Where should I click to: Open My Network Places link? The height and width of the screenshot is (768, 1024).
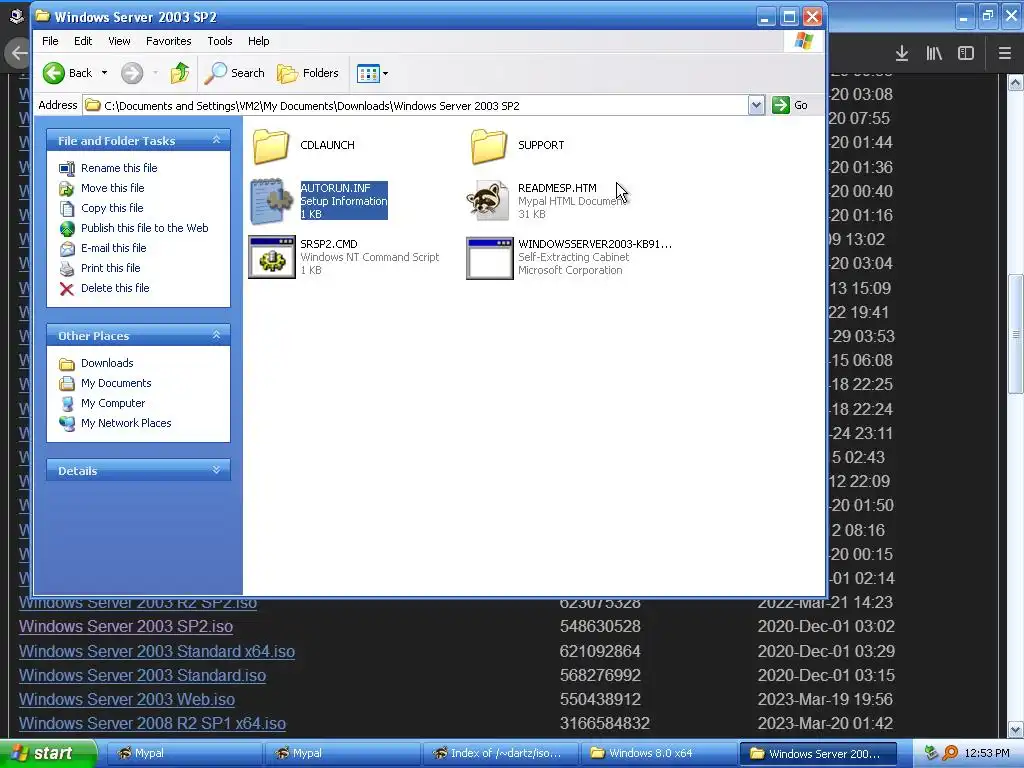[x=125, y=423]
